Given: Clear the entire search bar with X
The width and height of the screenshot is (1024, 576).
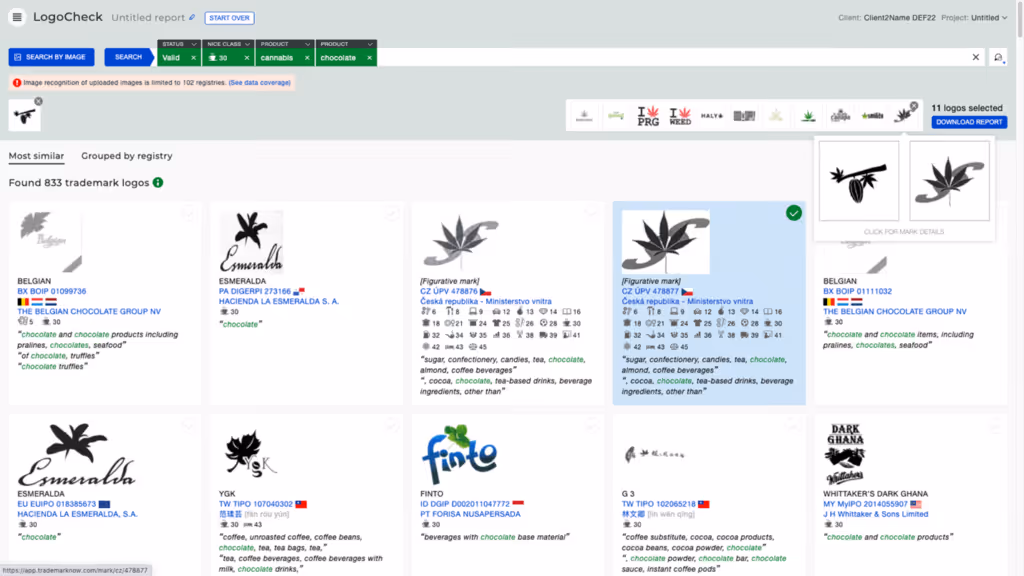Looking at the screenshot, I should tap(976, 57).
